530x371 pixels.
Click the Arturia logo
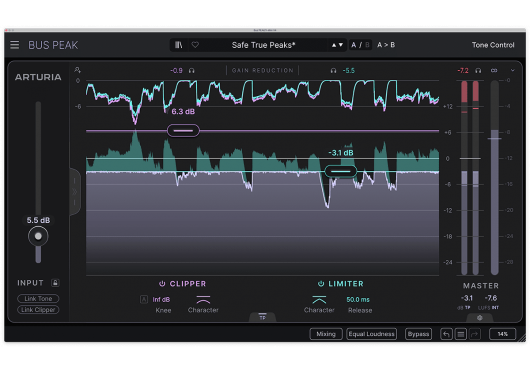coord(38,77)
